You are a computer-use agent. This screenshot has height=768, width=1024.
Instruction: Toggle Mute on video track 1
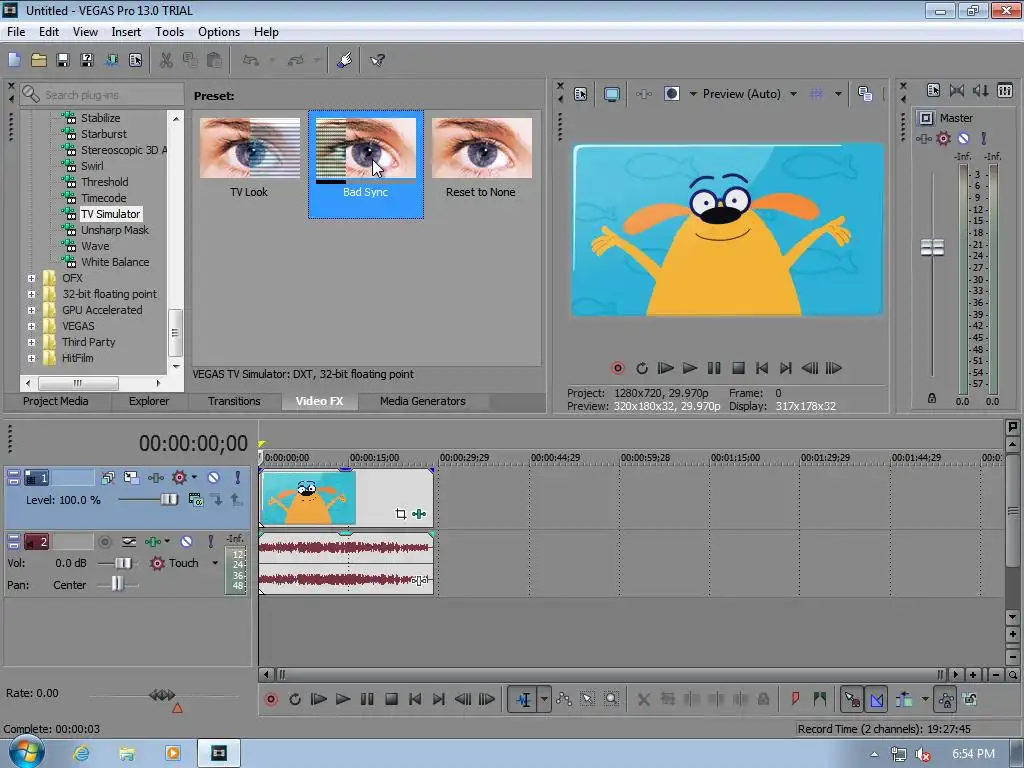214,477
